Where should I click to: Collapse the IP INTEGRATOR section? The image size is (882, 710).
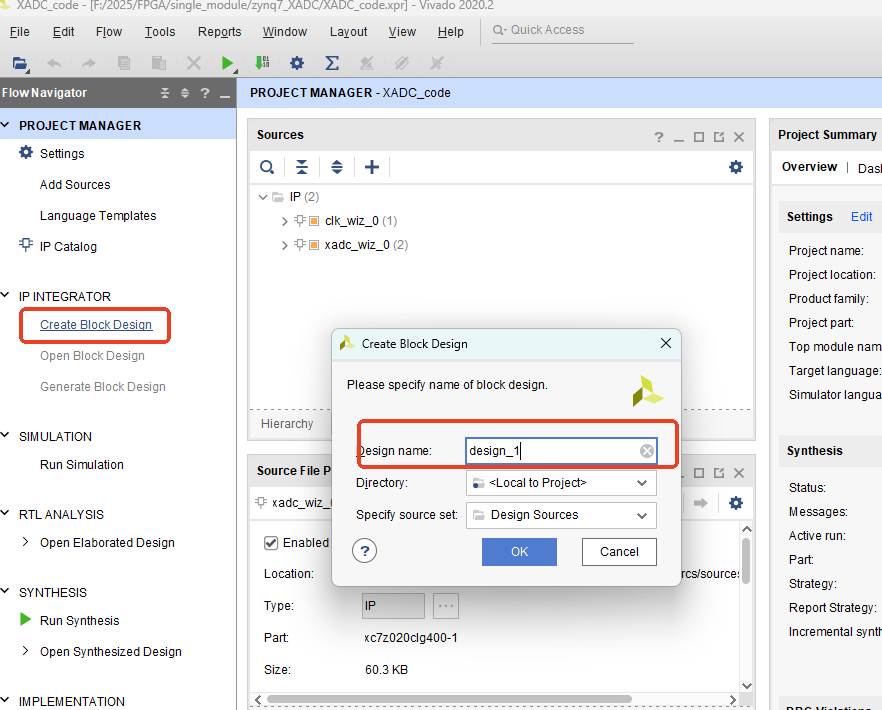[6, 295]
